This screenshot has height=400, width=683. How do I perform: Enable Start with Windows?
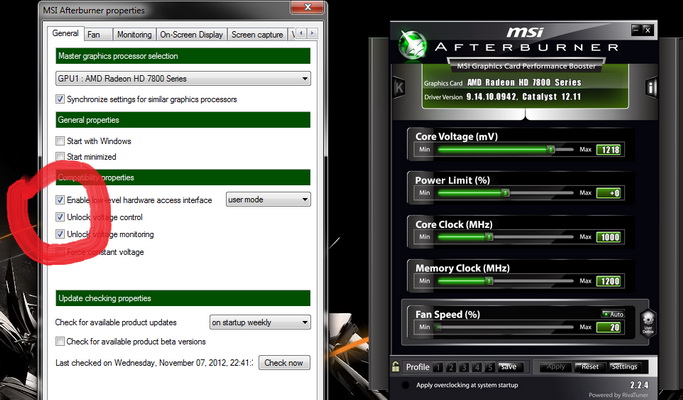click(x=60, y=141)
